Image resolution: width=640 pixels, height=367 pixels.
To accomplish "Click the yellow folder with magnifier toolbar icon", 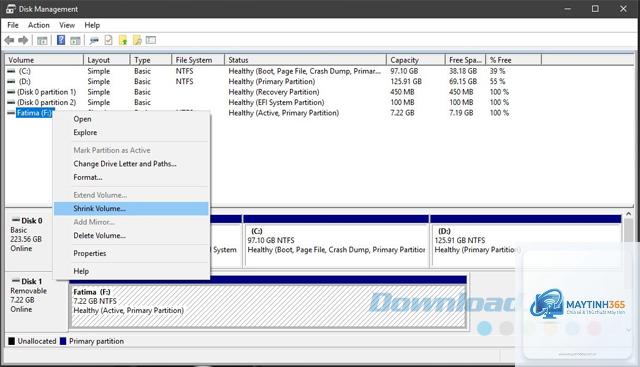I will (137, 40).
